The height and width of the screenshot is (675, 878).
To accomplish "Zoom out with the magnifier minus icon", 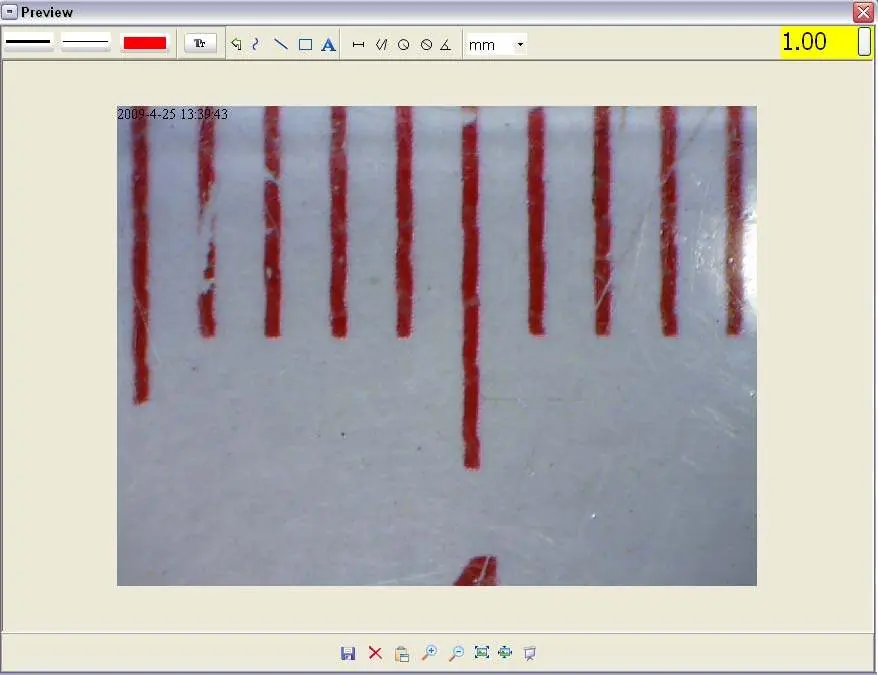I will (456, 653).
